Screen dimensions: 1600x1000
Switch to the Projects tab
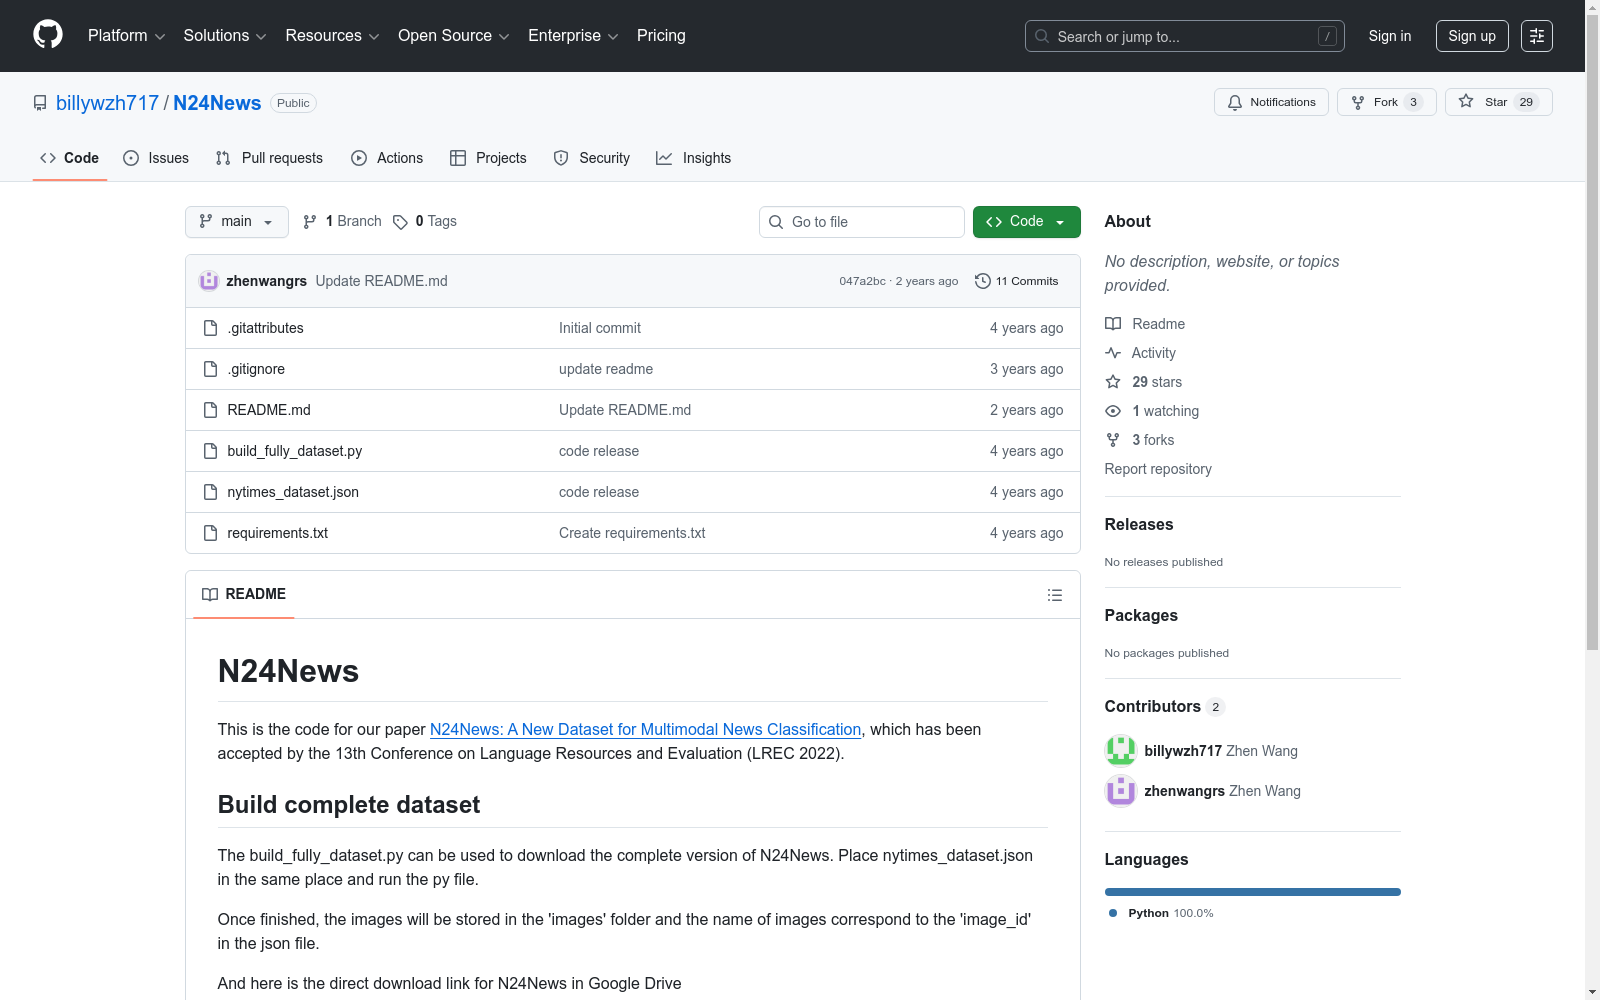[x=488, y=158]
